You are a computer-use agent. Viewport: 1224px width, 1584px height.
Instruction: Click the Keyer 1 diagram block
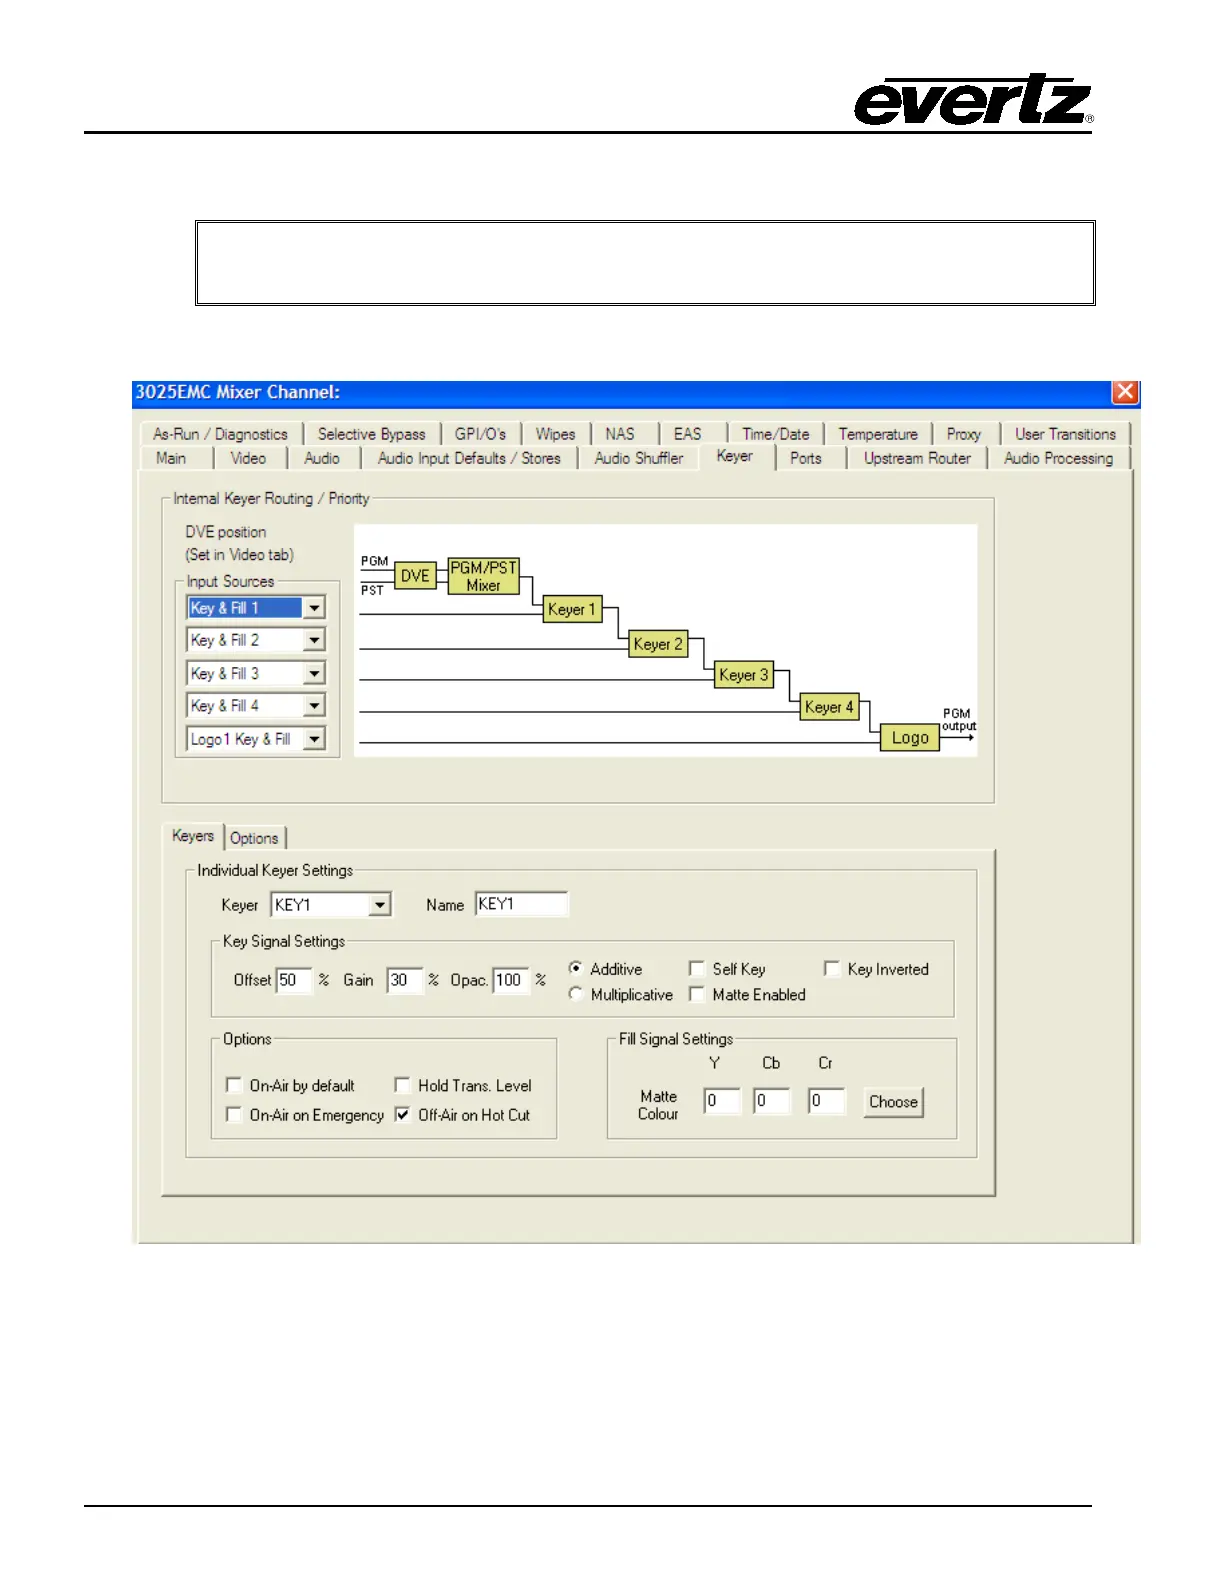point(572,609)
